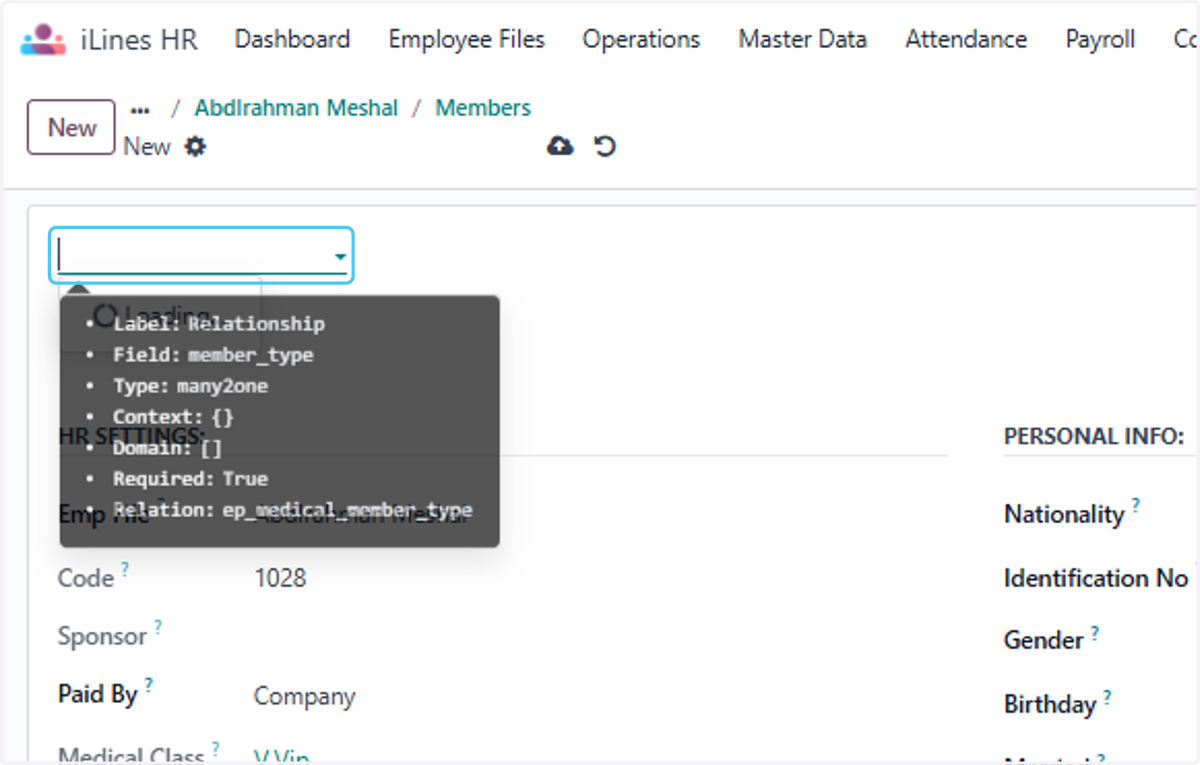
Task: Click the help question mark beside Medical Class
Action: 216,748
